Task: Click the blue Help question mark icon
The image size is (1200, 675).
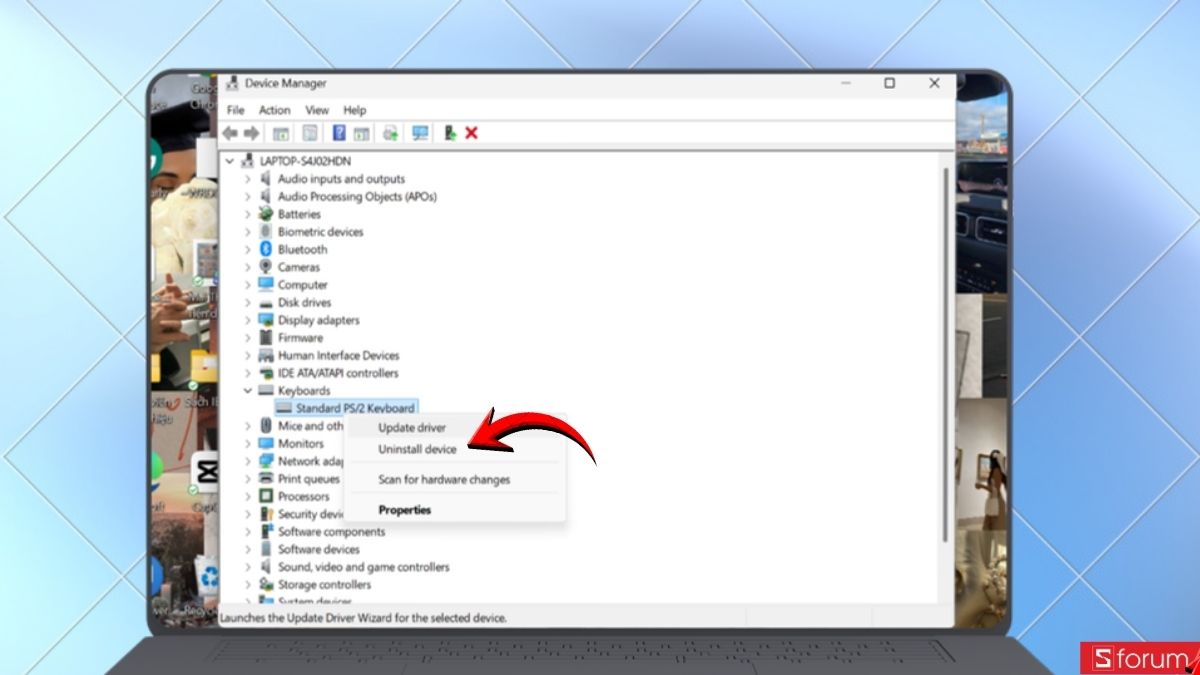Action: pos(339,133)
